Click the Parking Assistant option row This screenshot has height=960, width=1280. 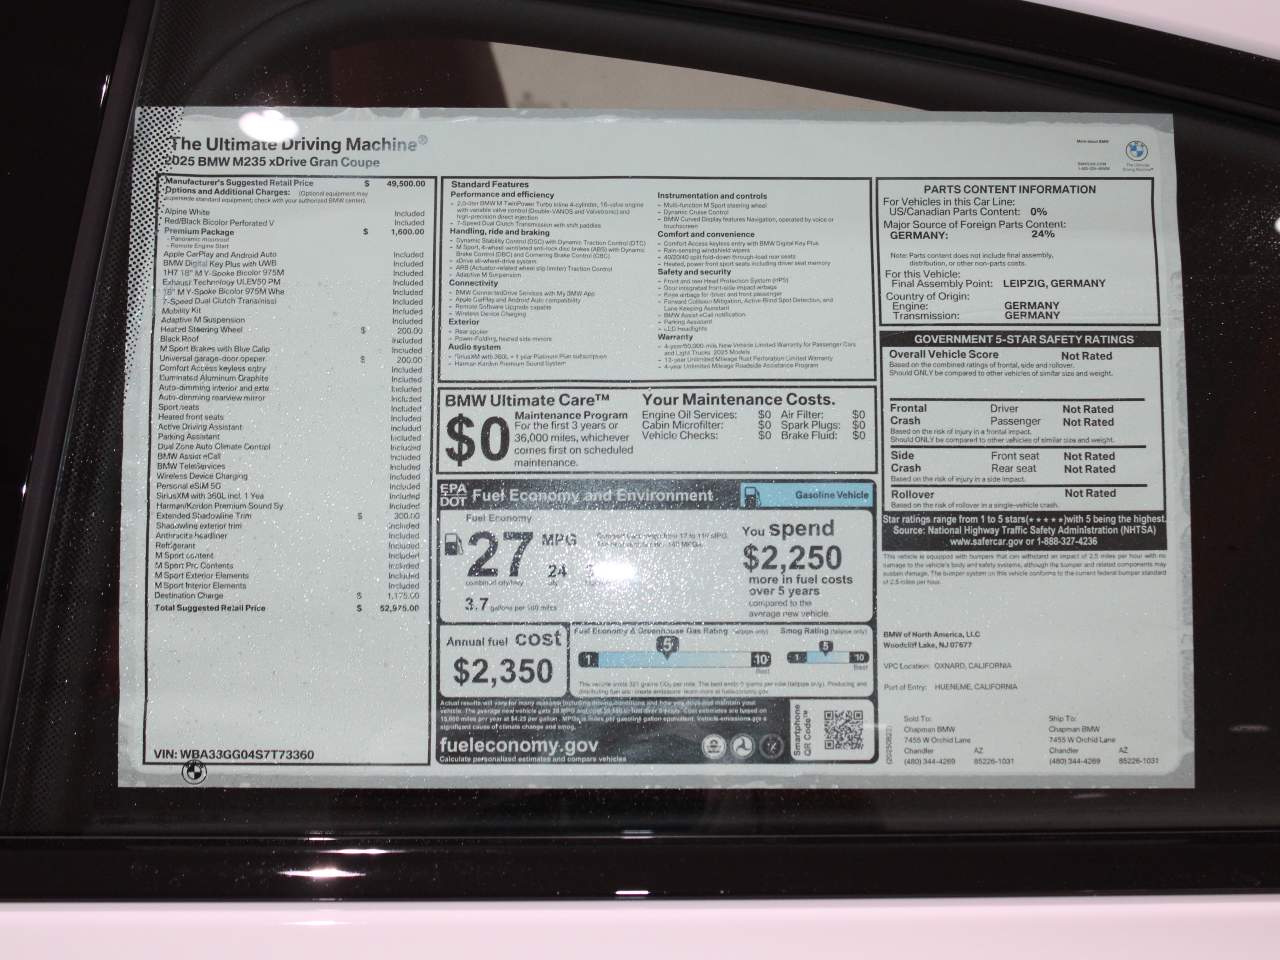tap(292, 437)
